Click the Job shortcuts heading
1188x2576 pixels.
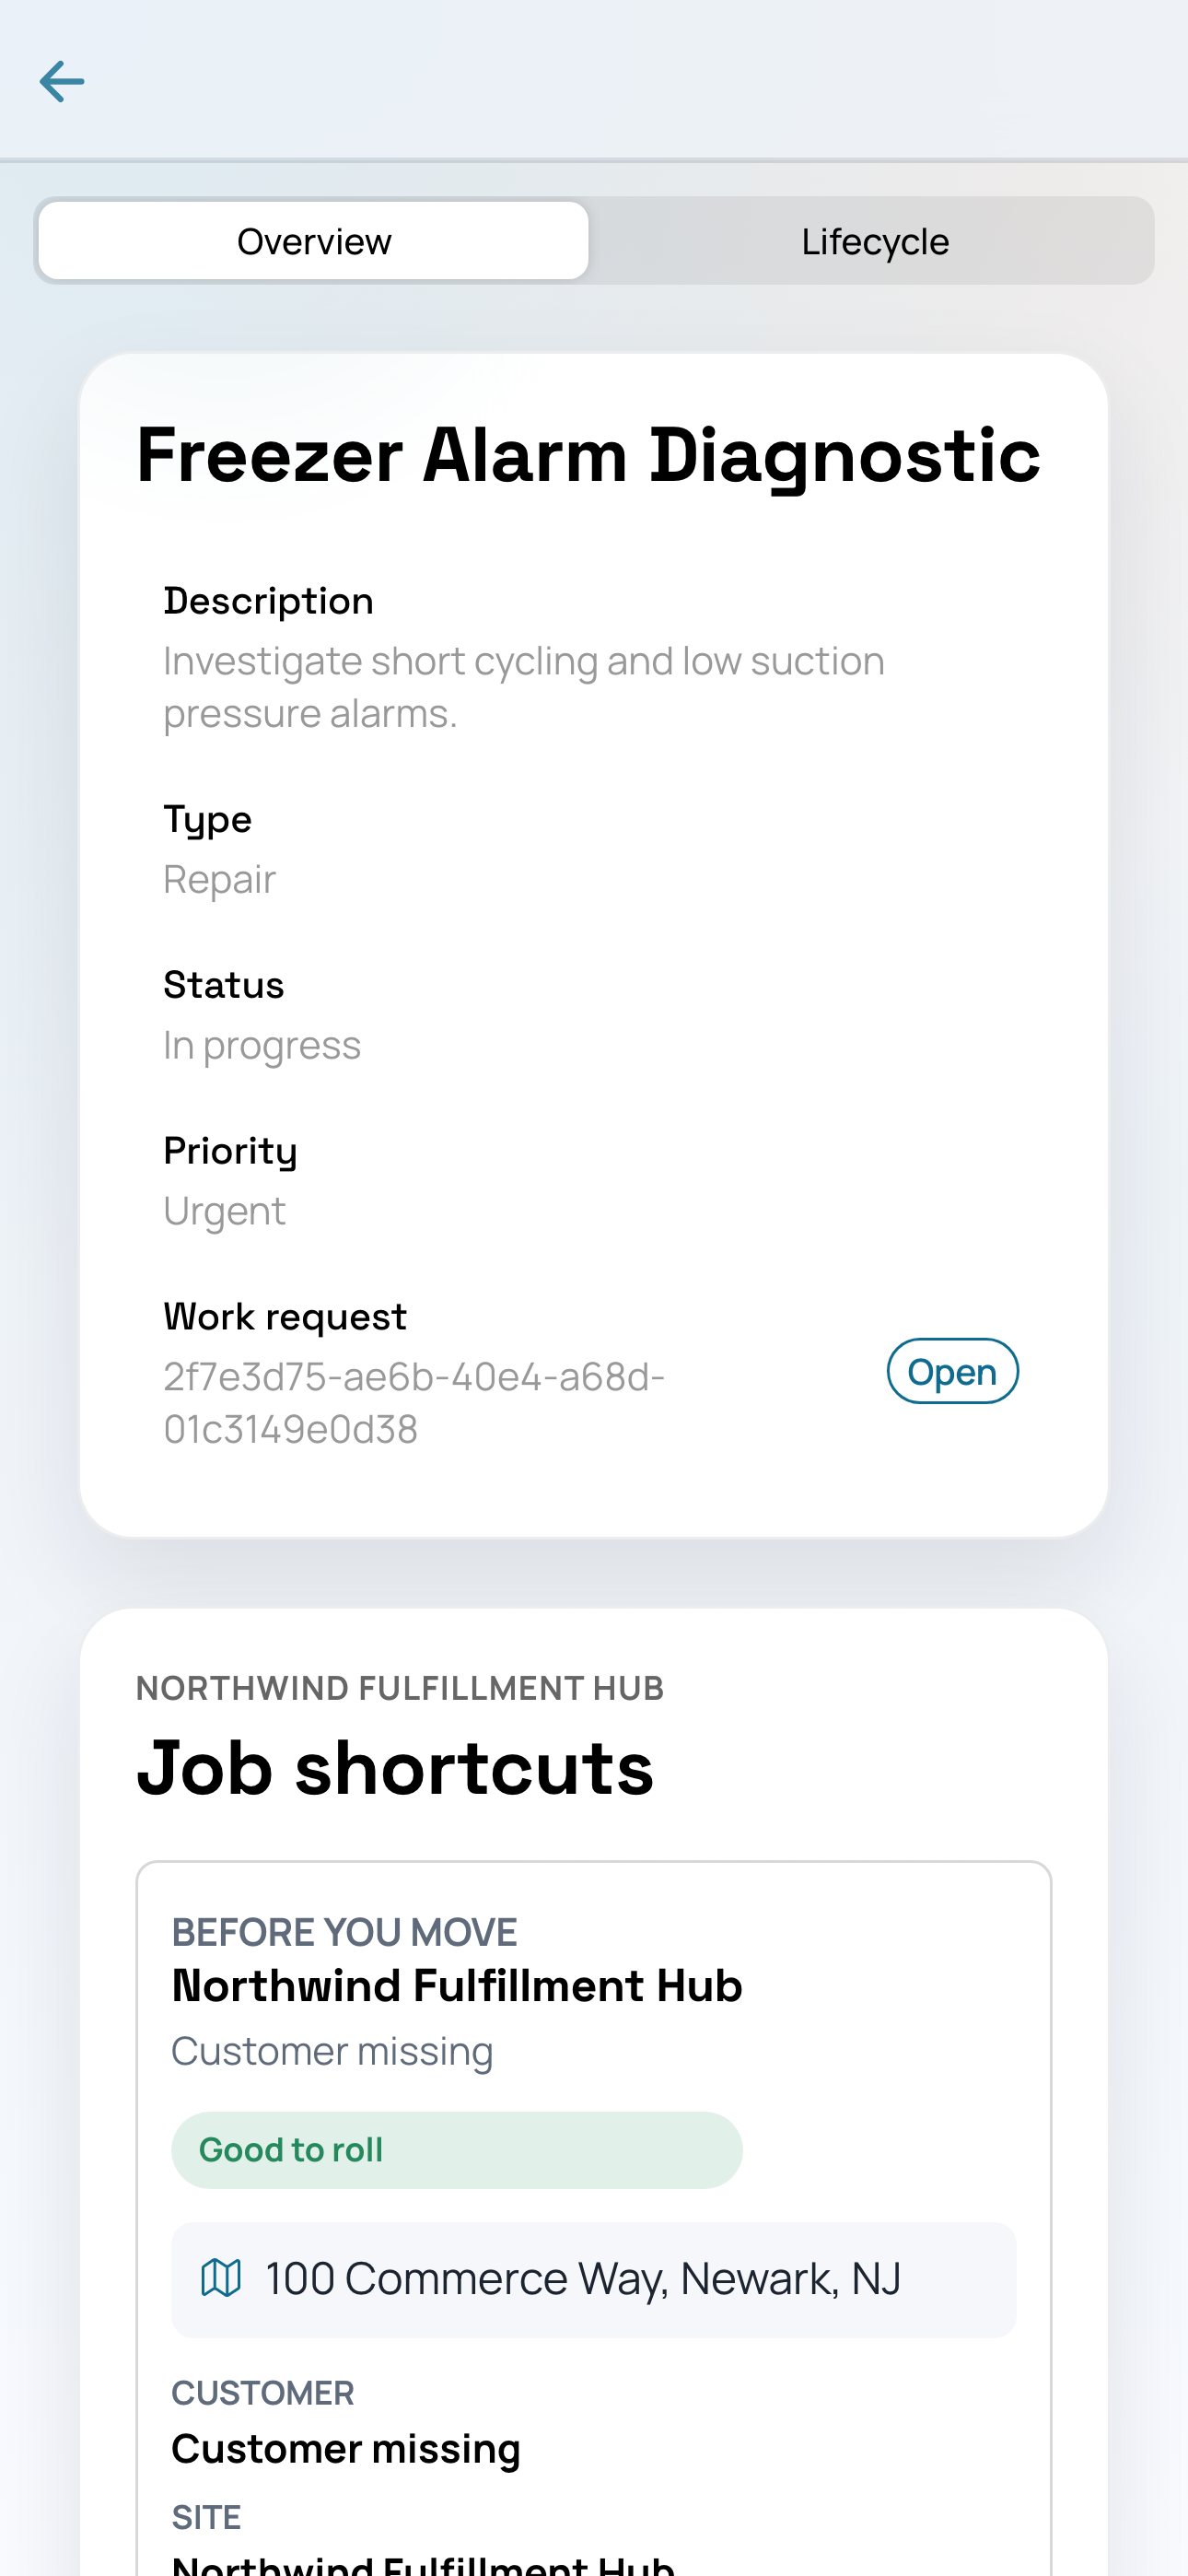395,1767
